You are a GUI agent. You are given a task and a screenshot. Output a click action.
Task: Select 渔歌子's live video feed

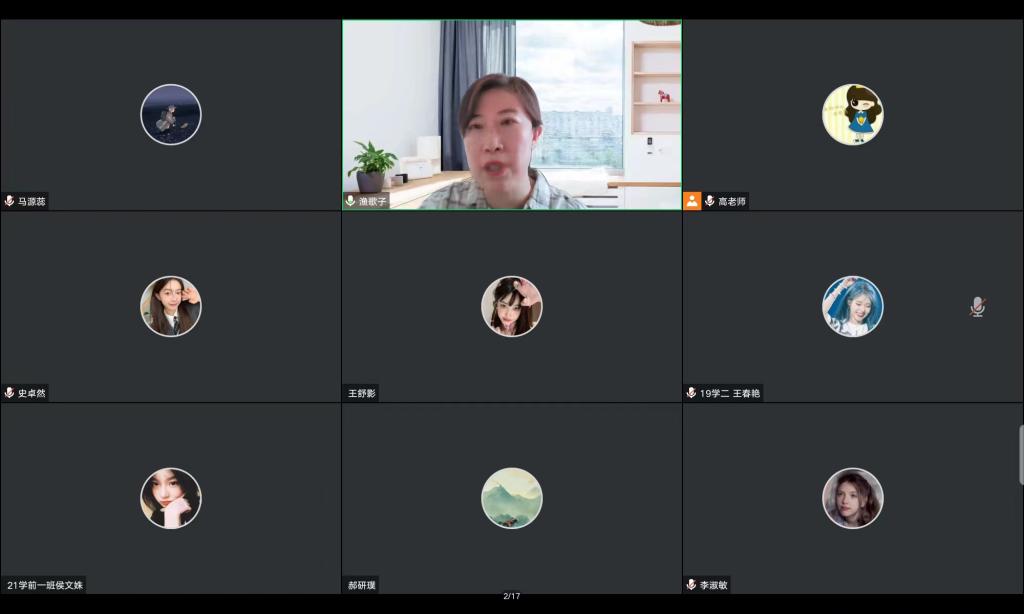[x=511, y=115]
